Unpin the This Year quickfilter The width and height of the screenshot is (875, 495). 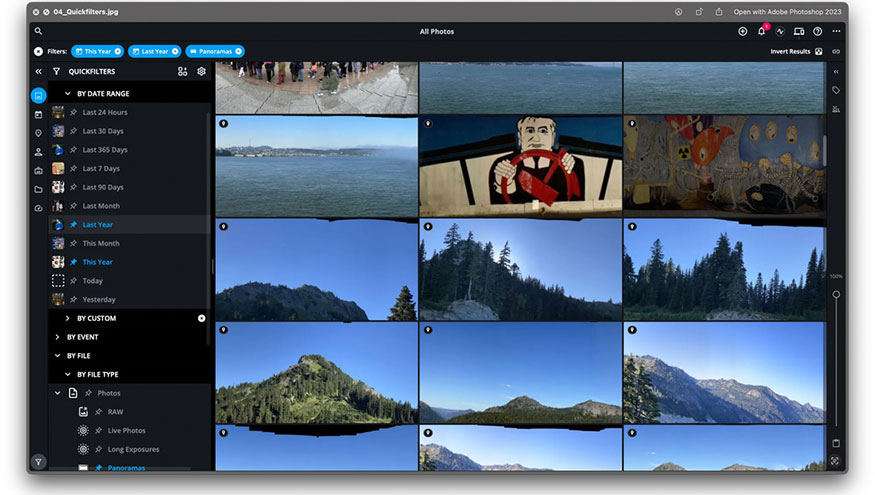click(73, 262)
